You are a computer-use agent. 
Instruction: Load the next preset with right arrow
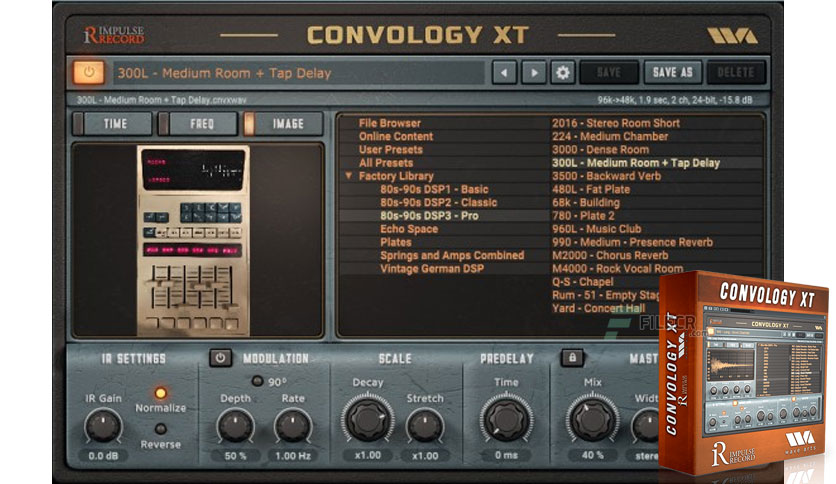point(534,72)
